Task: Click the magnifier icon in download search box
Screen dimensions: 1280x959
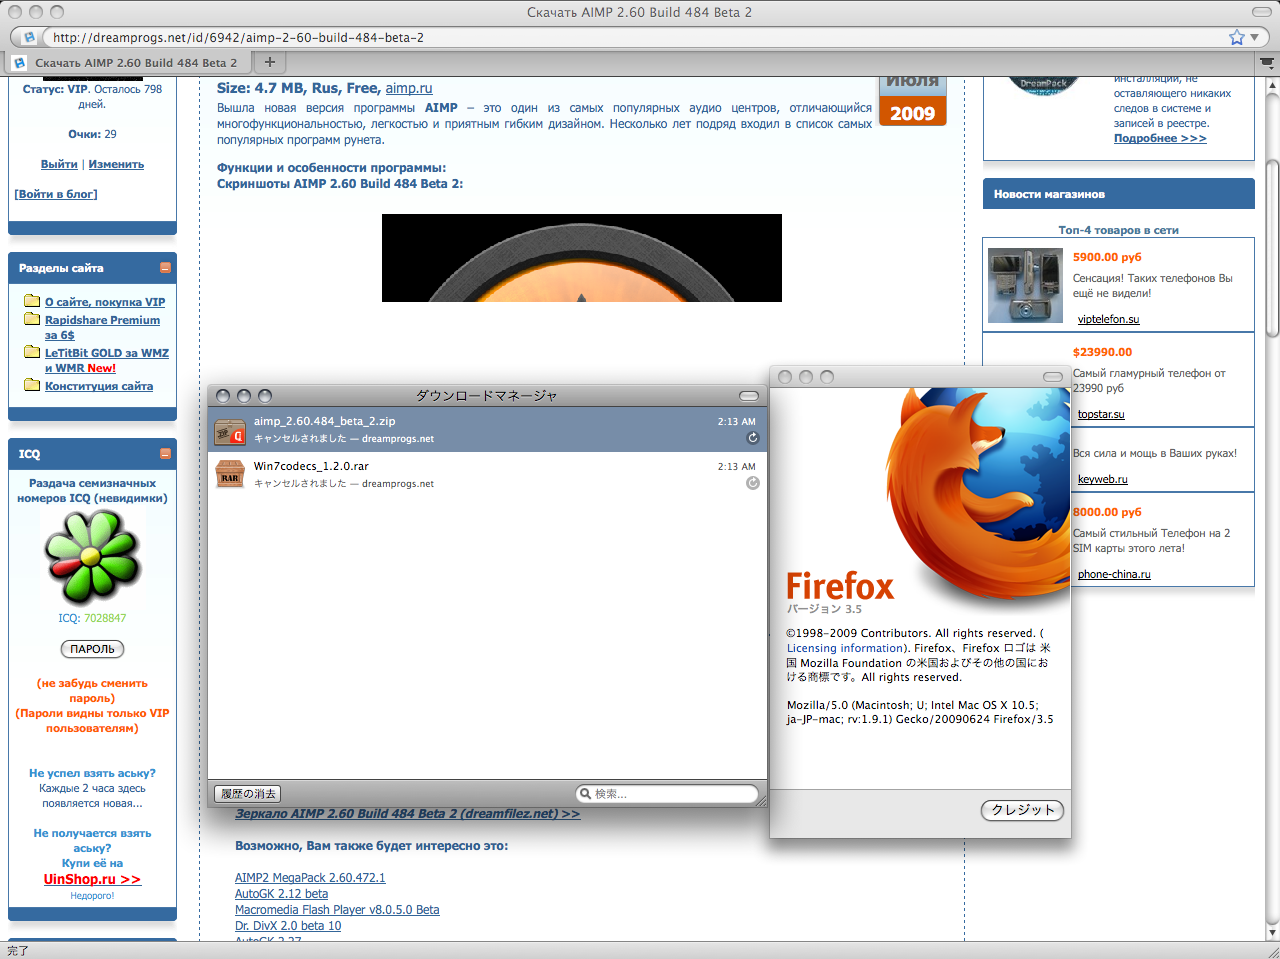Action: click(585, 794)
